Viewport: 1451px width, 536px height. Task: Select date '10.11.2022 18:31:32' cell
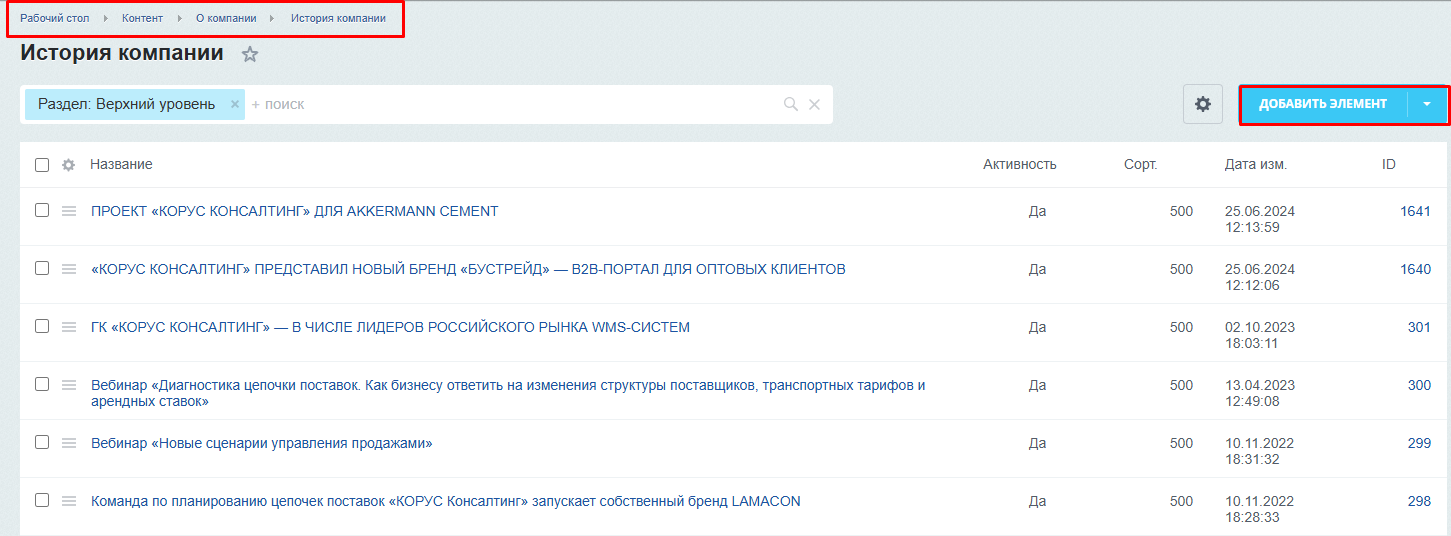(1260, 451)
